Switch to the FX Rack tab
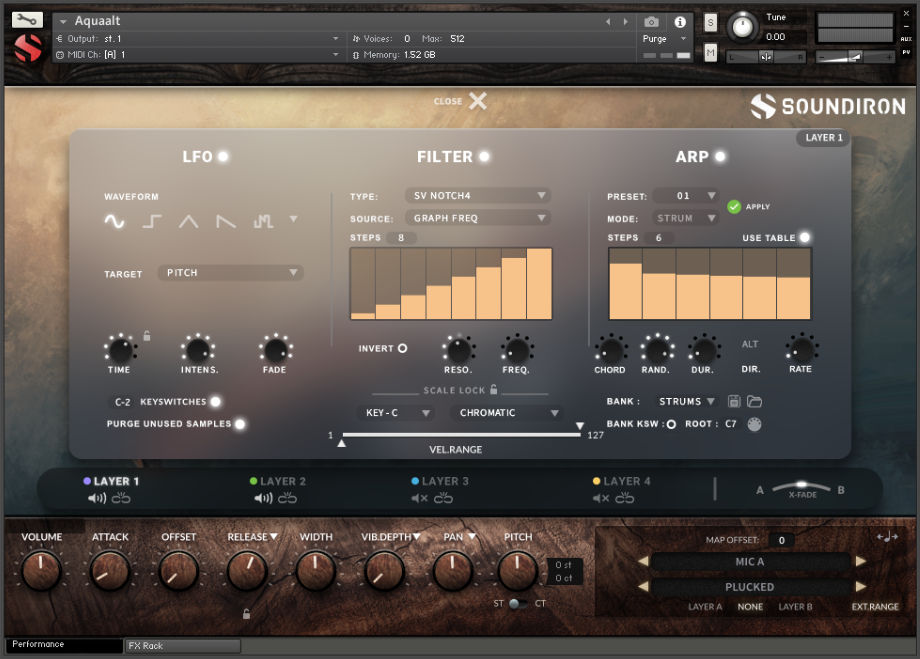Viewport: 920px width, 659px height. (x=180, y=645)
